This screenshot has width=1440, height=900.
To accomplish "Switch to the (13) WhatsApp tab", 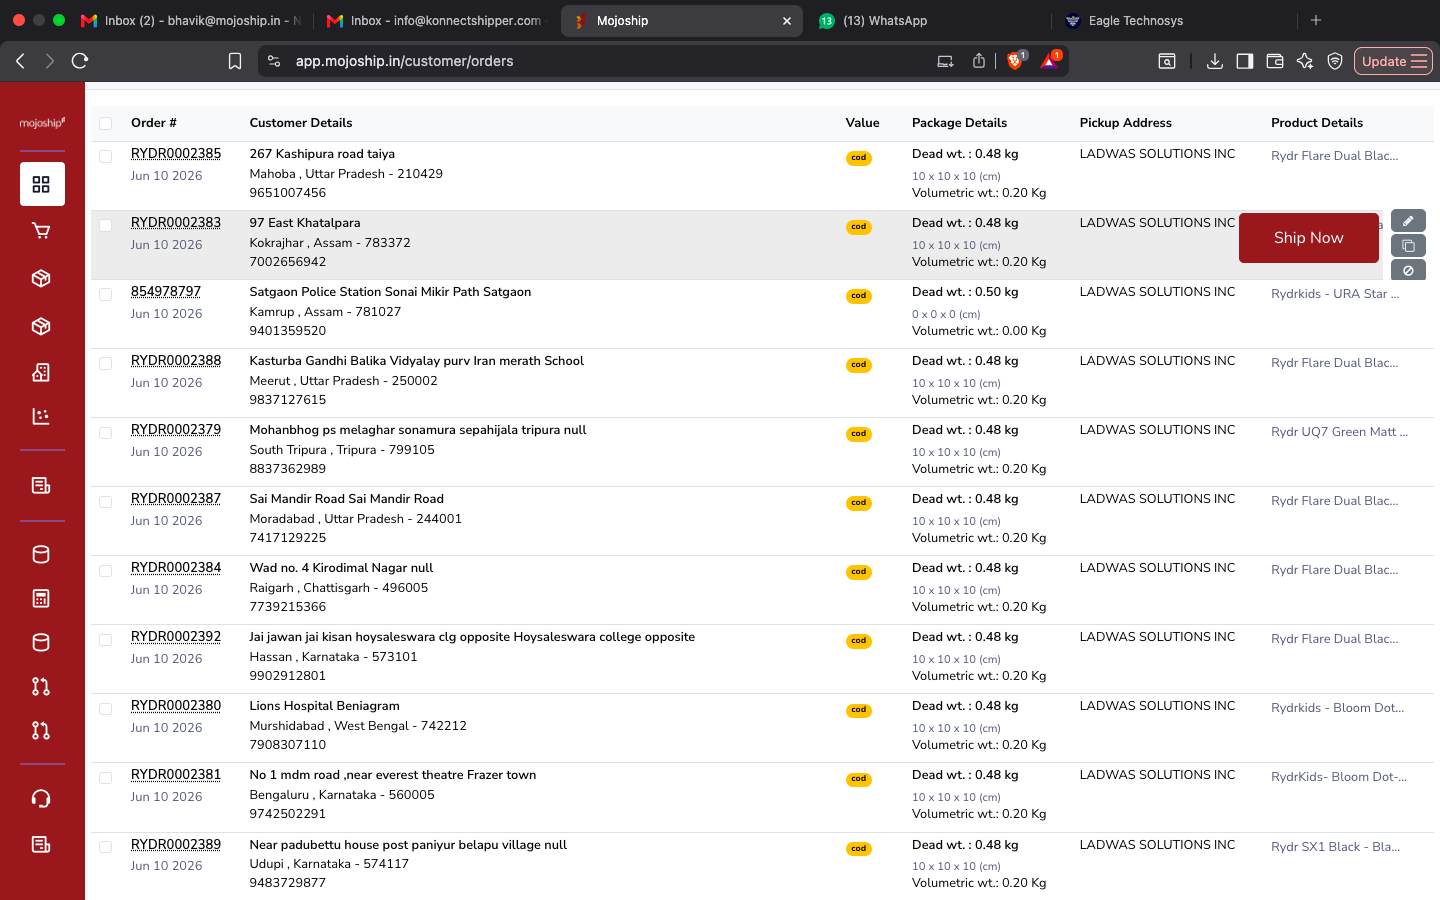I will click(x=925, y=20).
